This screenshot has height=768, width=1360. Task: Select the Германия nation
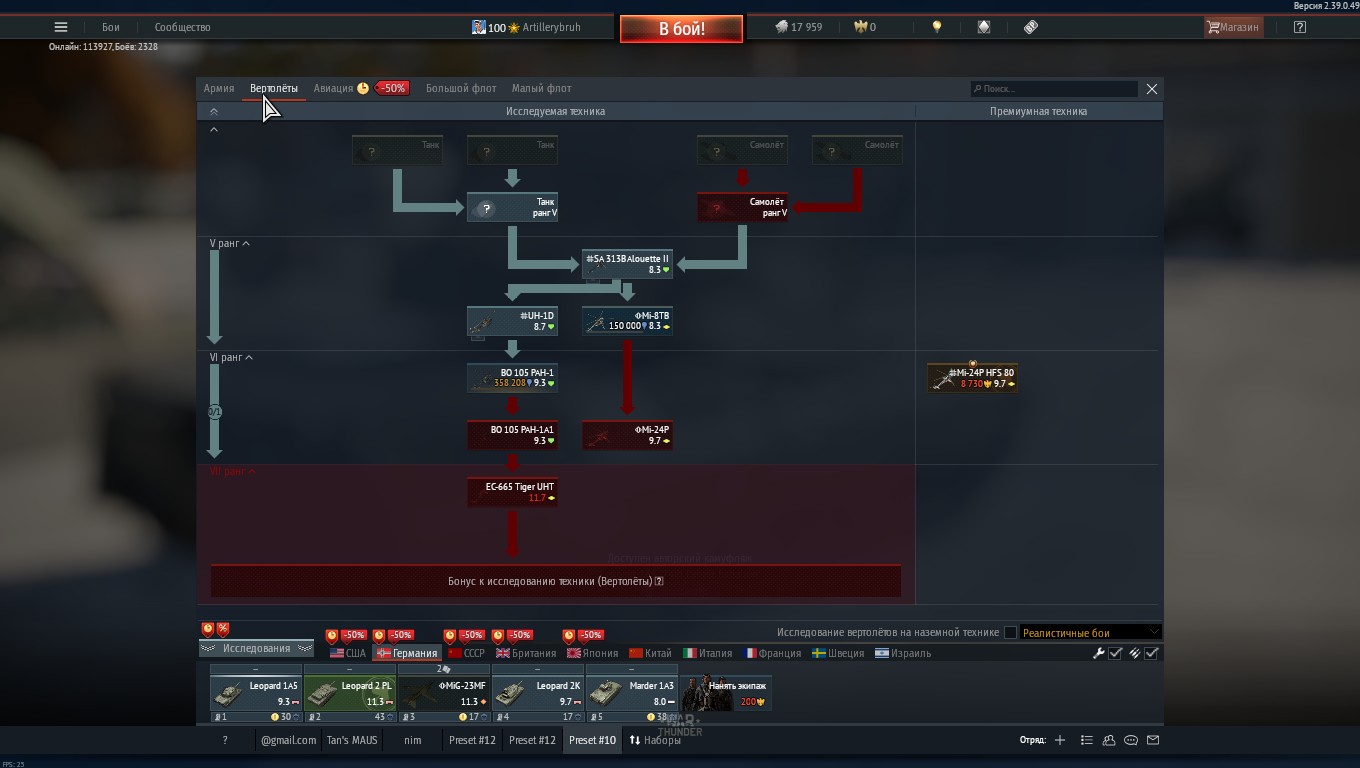[x=406, y=653]
